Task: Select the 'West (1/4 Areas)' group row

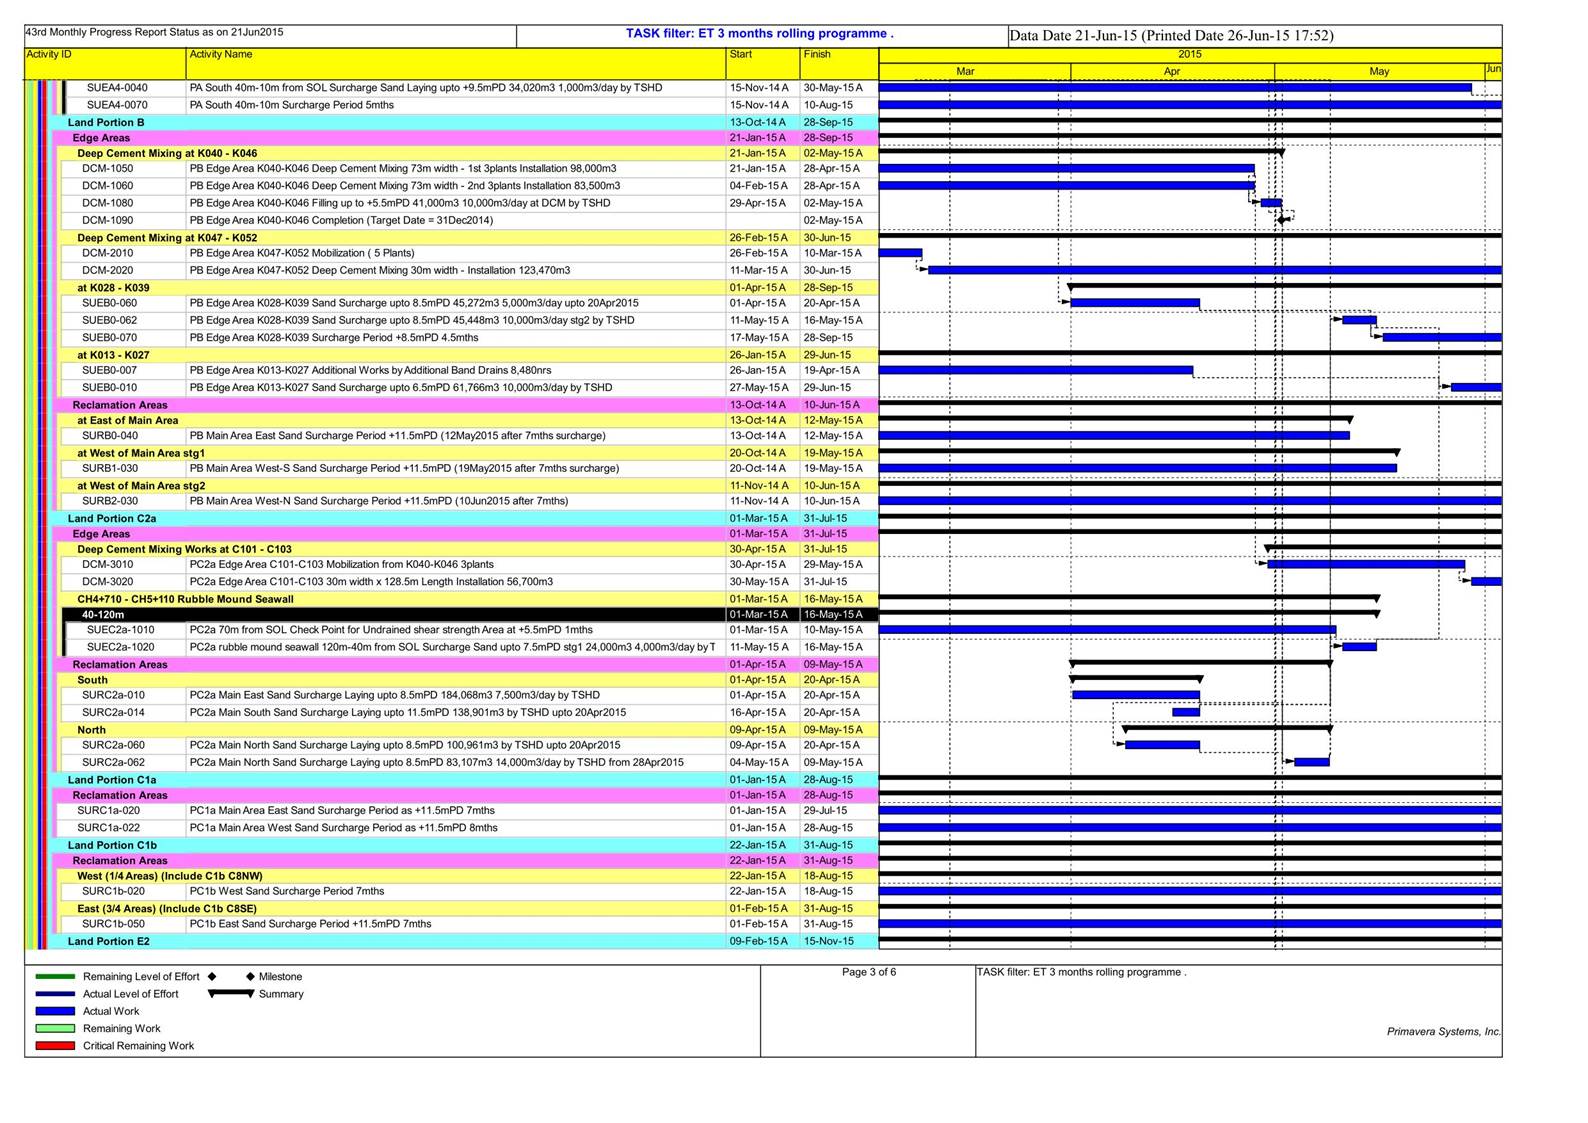Action: 469,876
